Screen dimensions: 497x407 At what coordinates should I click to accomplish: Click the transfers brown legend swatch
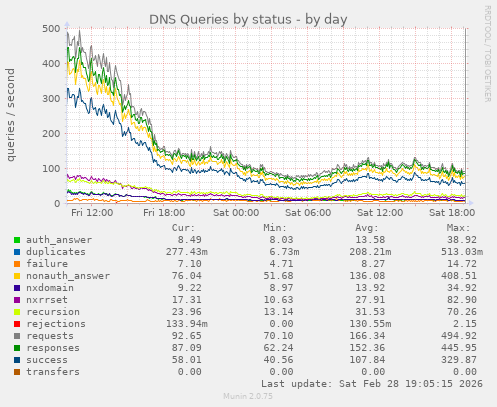[x=17, y=372]
